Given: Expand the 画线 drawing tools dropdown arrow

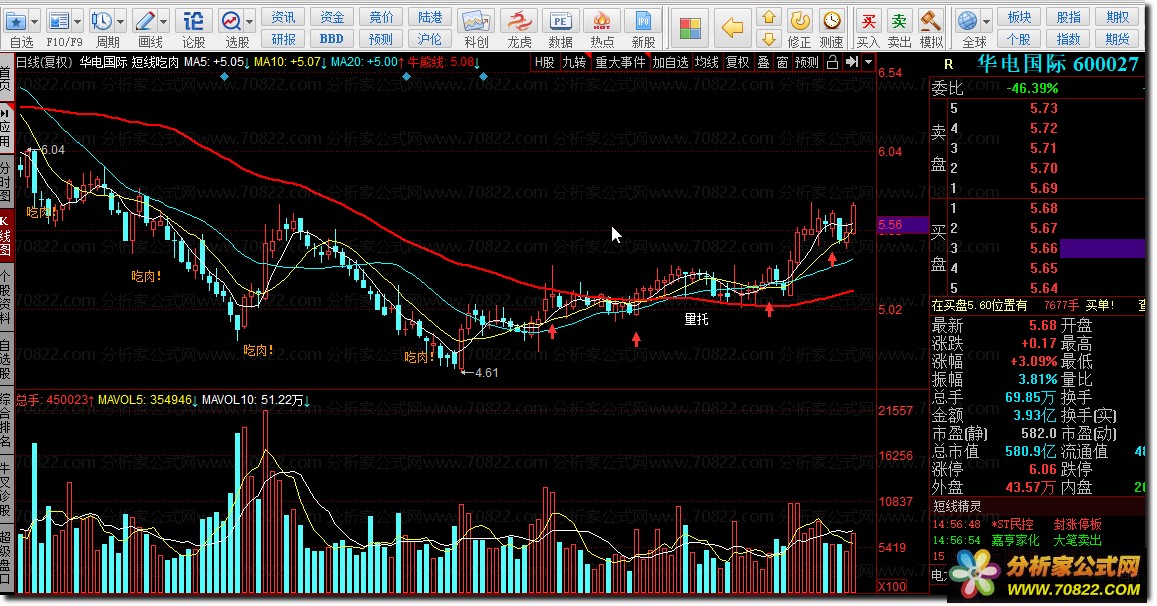Looking at the screenshot, I should click(x=164, y=21).
